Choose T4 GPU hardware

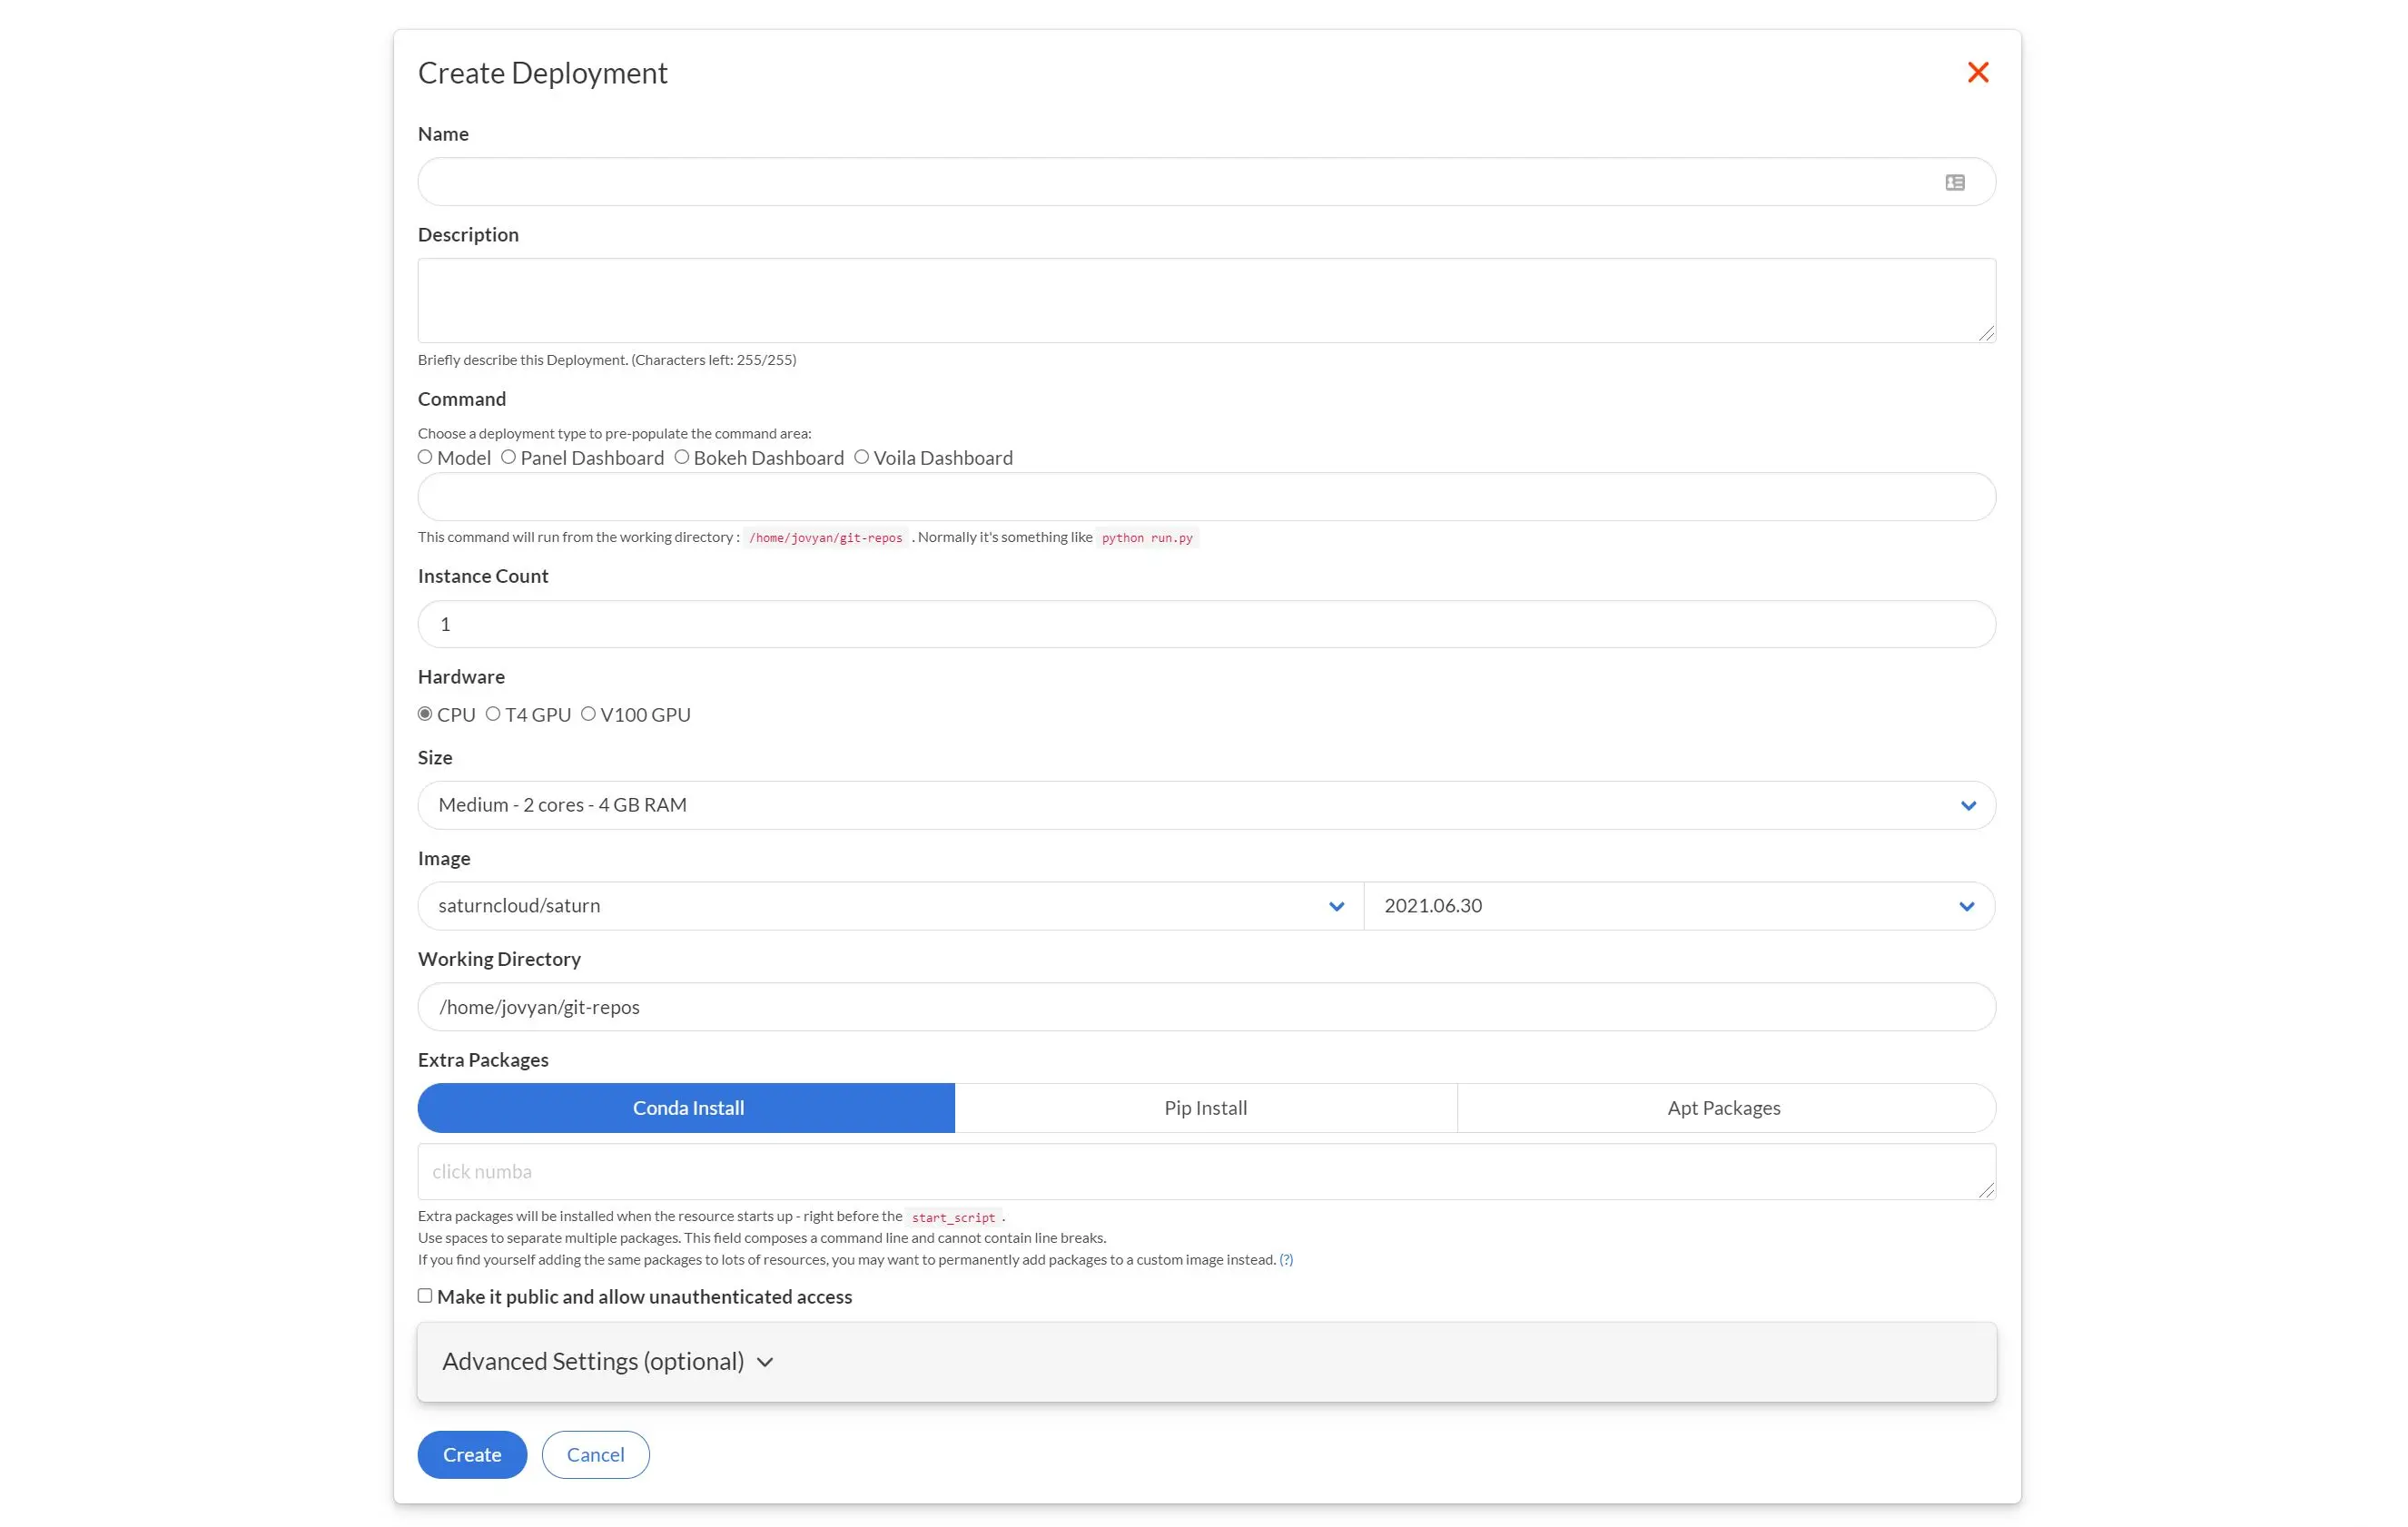(x=493, y=713)
